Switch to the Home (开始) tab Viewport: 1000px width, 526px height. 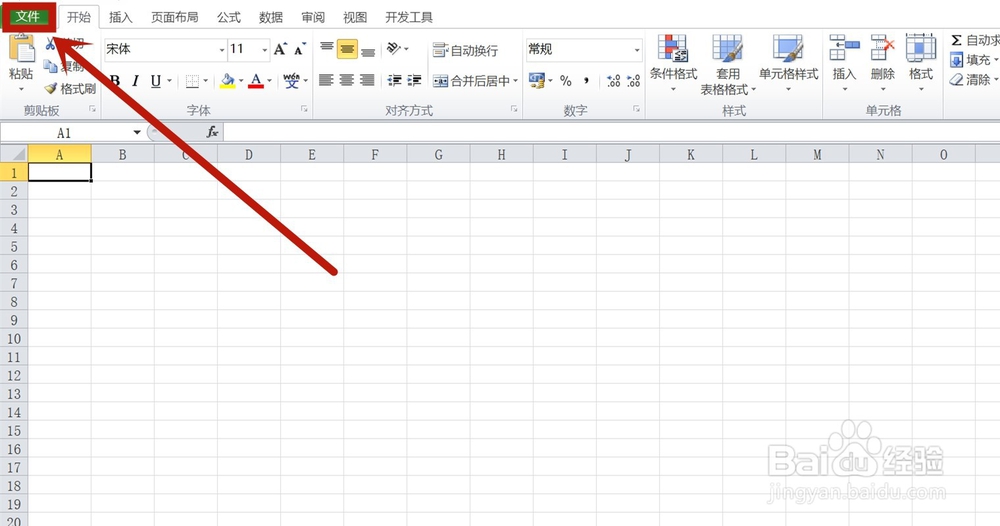tap(79, 17)
